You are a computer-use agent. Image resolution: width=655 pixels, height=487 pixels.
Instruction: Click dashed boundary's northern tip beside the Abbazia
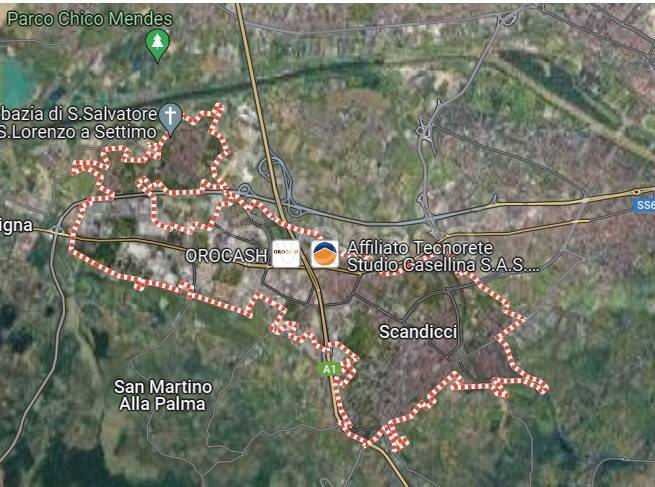218,108
